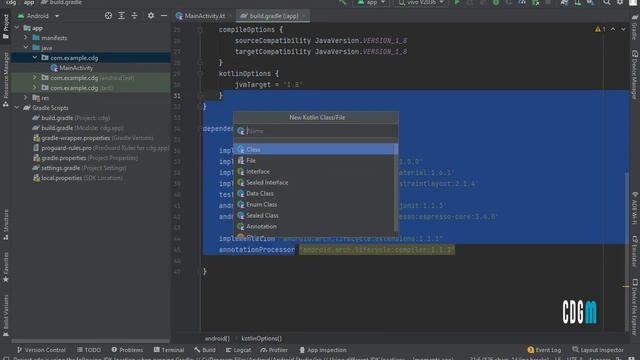640x360 pixels.
Task: Open the Project side tool window
Action: click(6, 27)
